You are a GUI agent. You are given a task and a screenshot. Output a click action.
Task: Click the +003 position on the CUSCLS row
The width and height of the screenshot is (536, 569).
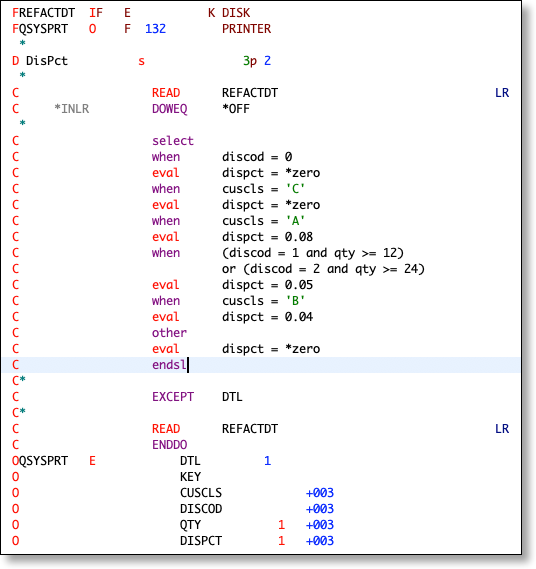click(320, 493)
